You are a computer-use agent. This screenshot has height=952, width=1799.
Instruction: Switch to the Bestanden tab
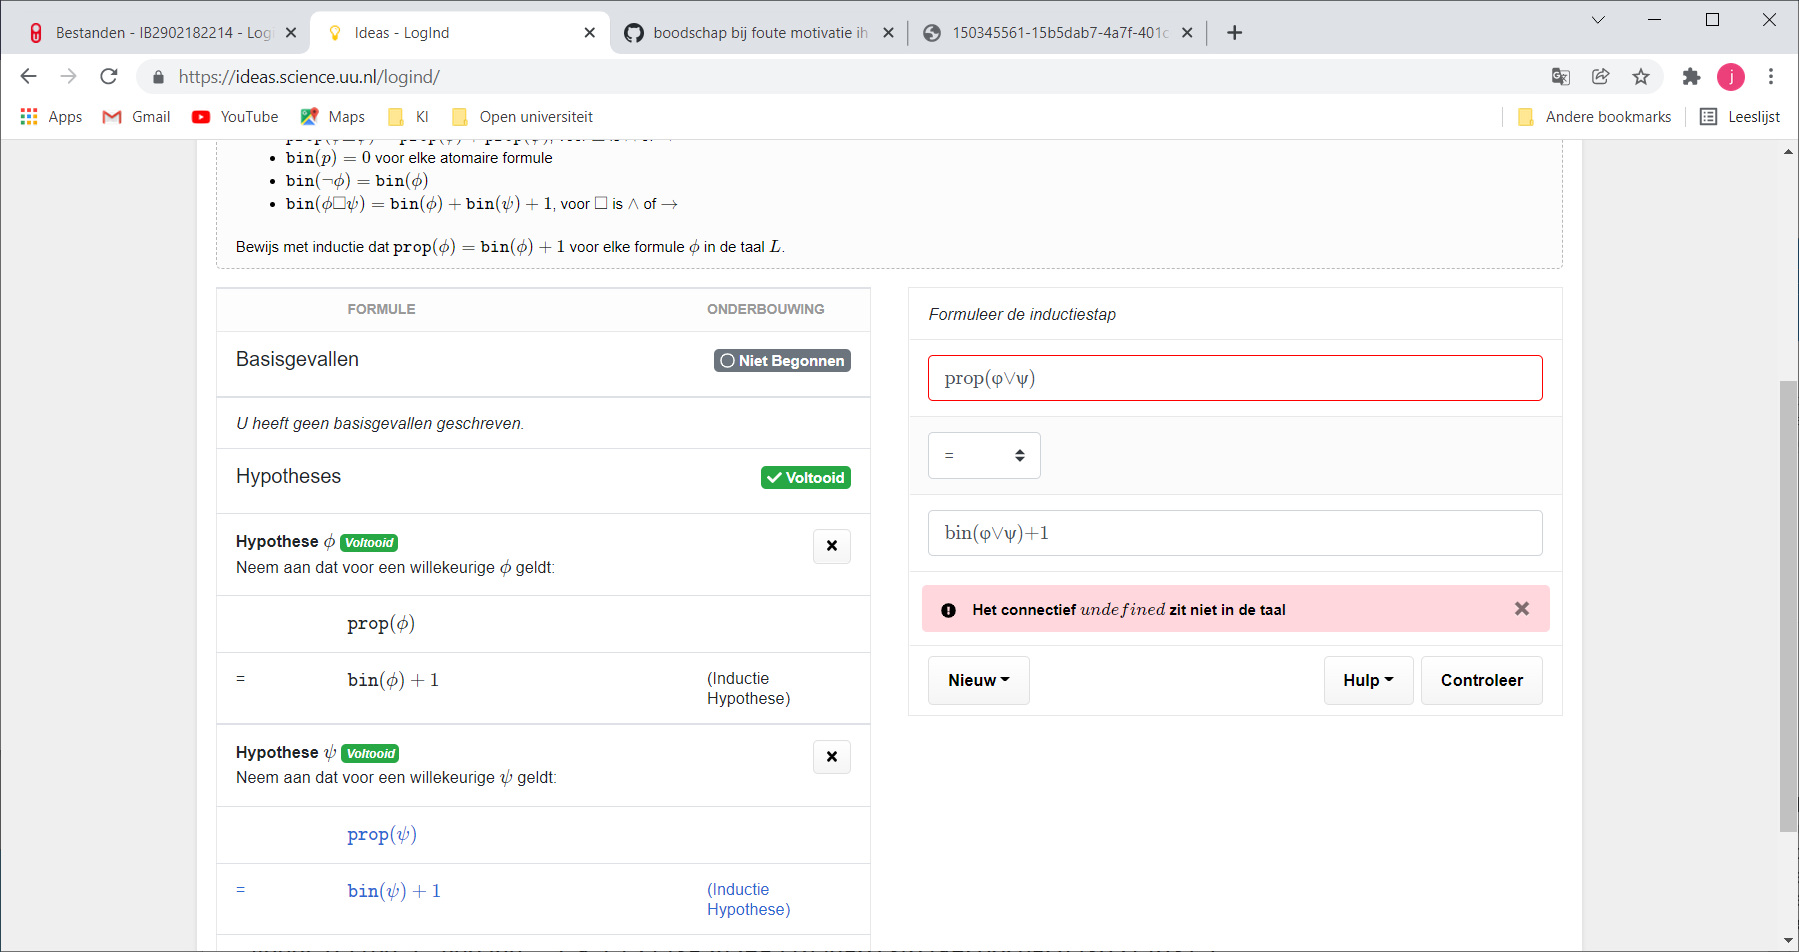tap(160, 32)
